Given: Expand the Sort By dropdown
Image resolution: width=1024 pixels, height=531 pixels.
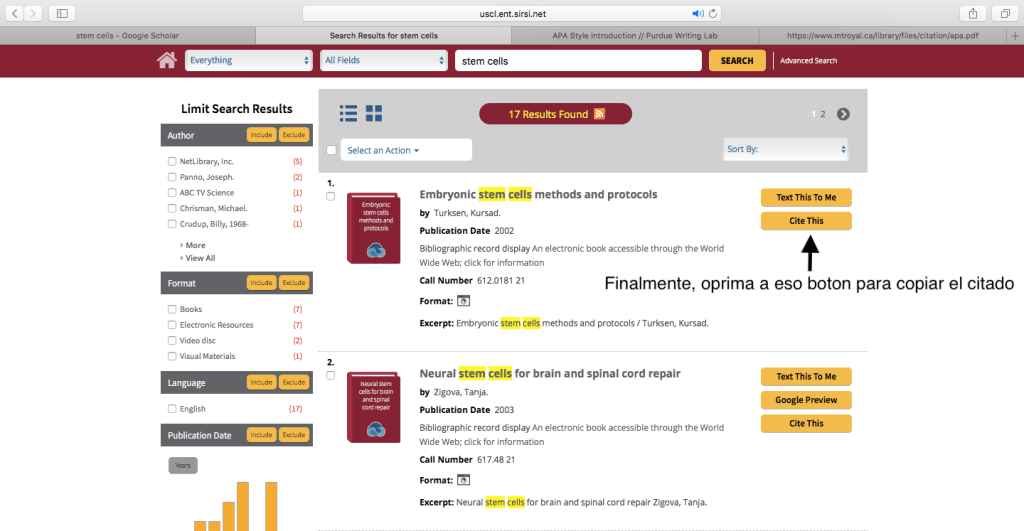Looking at the screenshot, I should pyautogui.click(x=785, y=149).
